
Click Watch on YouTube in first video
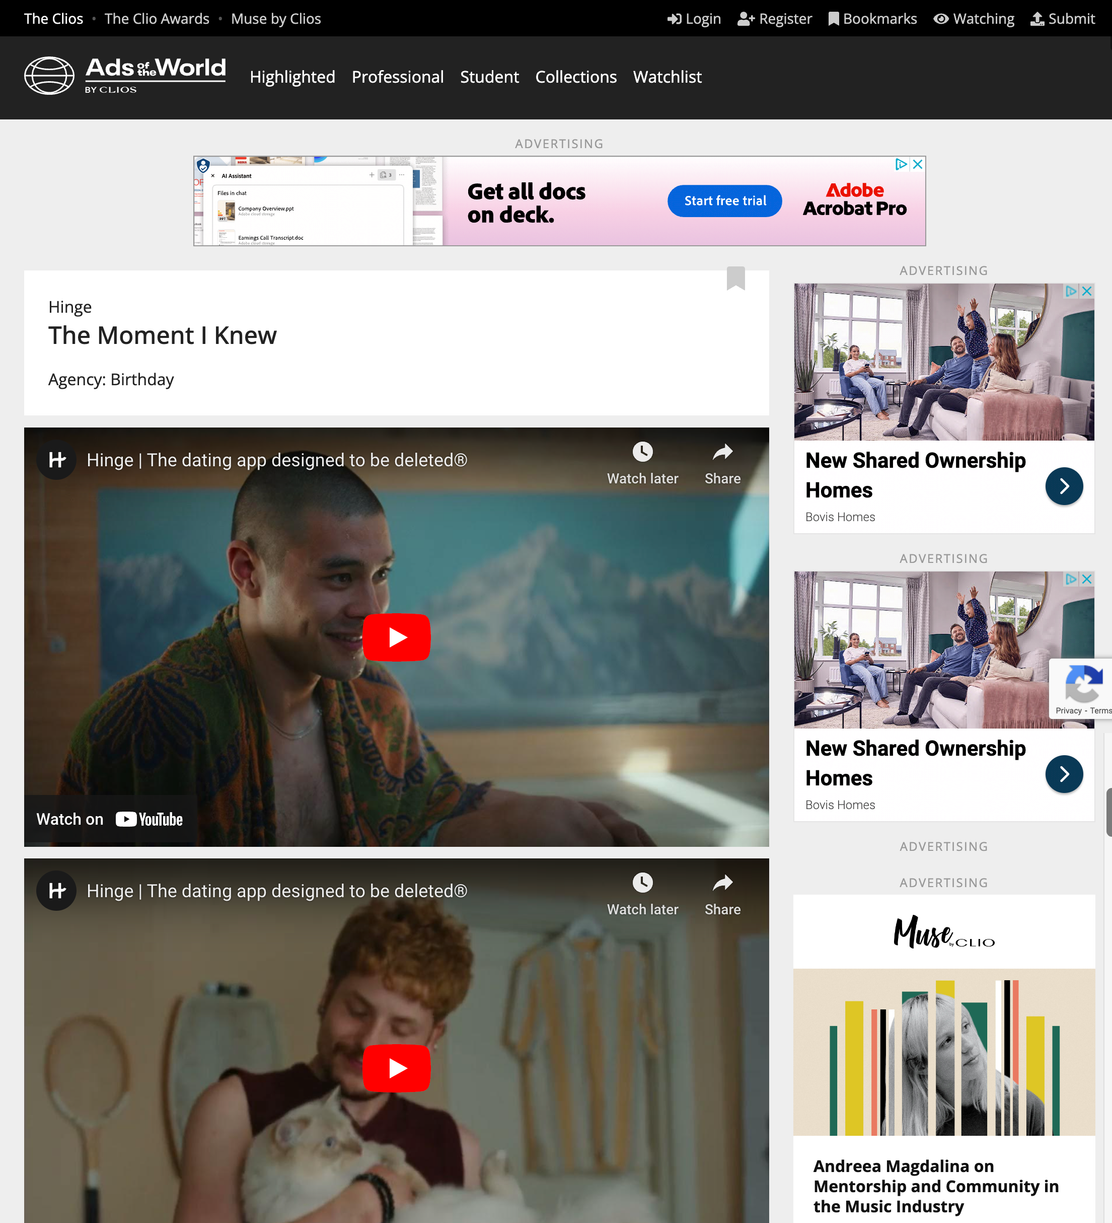pyautogui.click(x=110, y=819)
